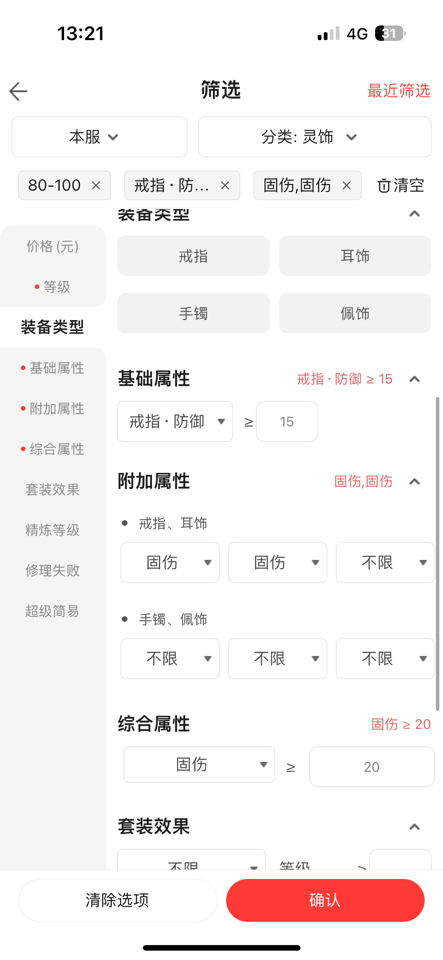Viewport: 443px width, 960px height.
Task: Select the 戒指 equipment type option
Action: coord(193,256)
